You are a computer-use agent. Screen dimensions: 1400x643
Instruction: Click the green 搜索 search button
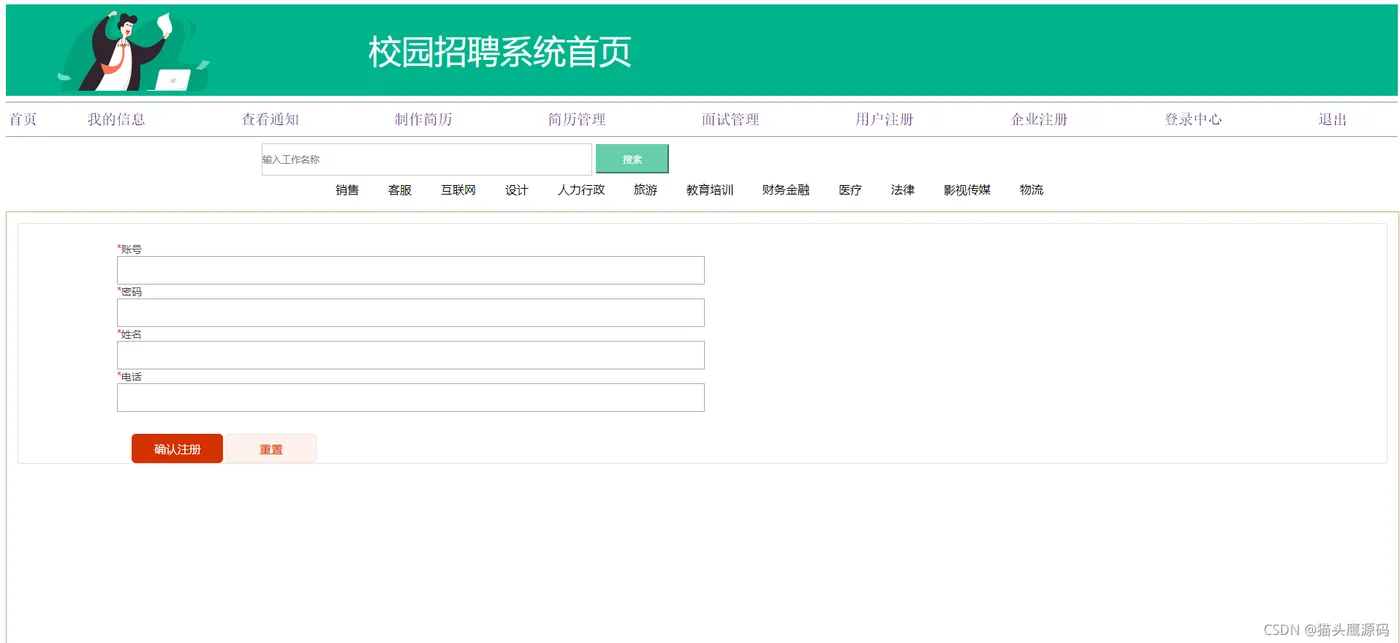click(x=632, y=158)
